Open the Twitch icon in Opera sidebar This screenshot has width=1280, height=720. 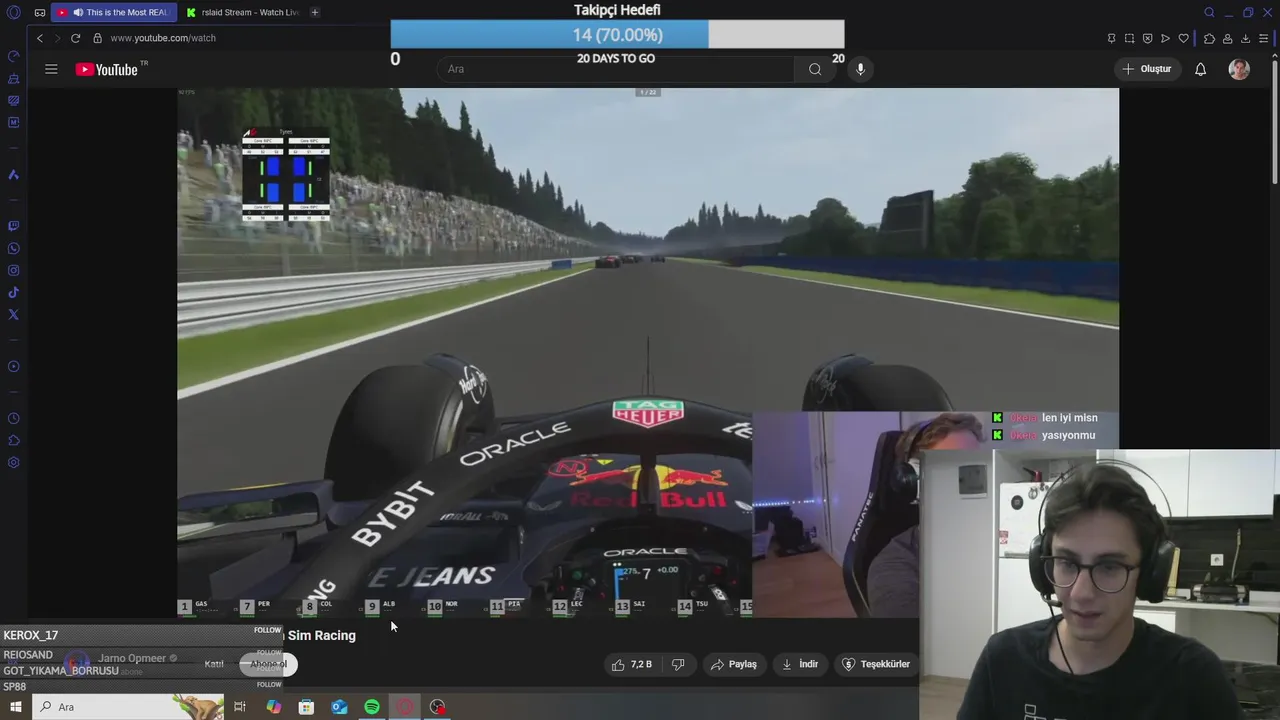tap(14, 227)
